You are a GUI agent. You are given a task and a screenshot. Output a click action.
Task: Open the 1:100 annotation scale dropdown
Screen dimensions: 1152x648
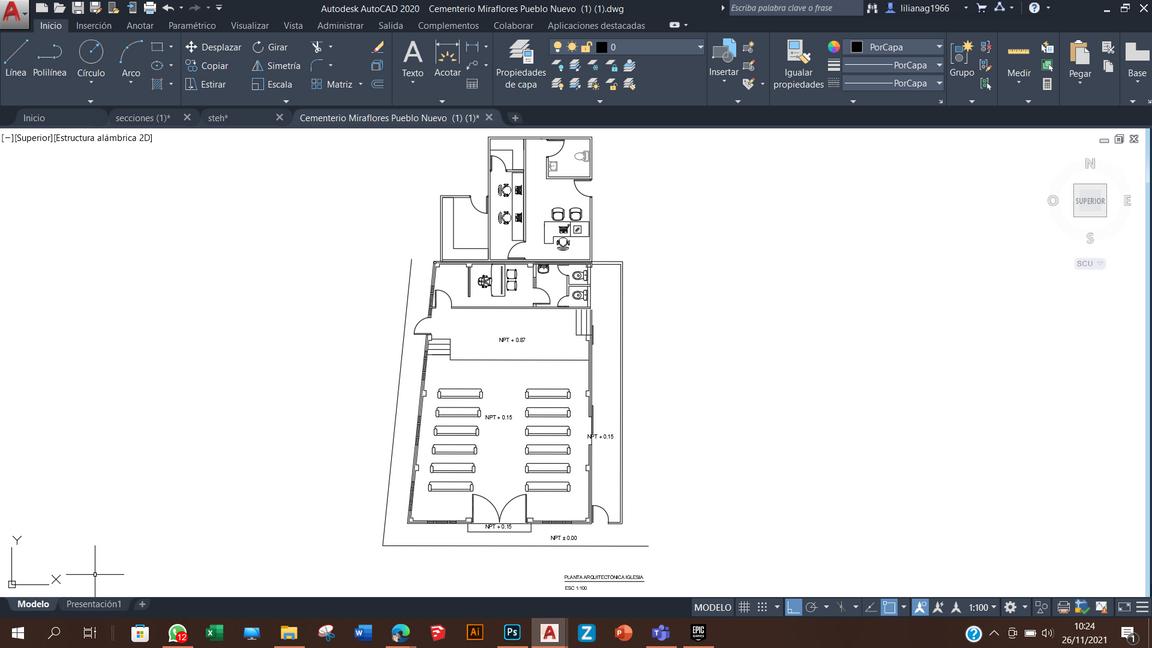pos(982,608)
